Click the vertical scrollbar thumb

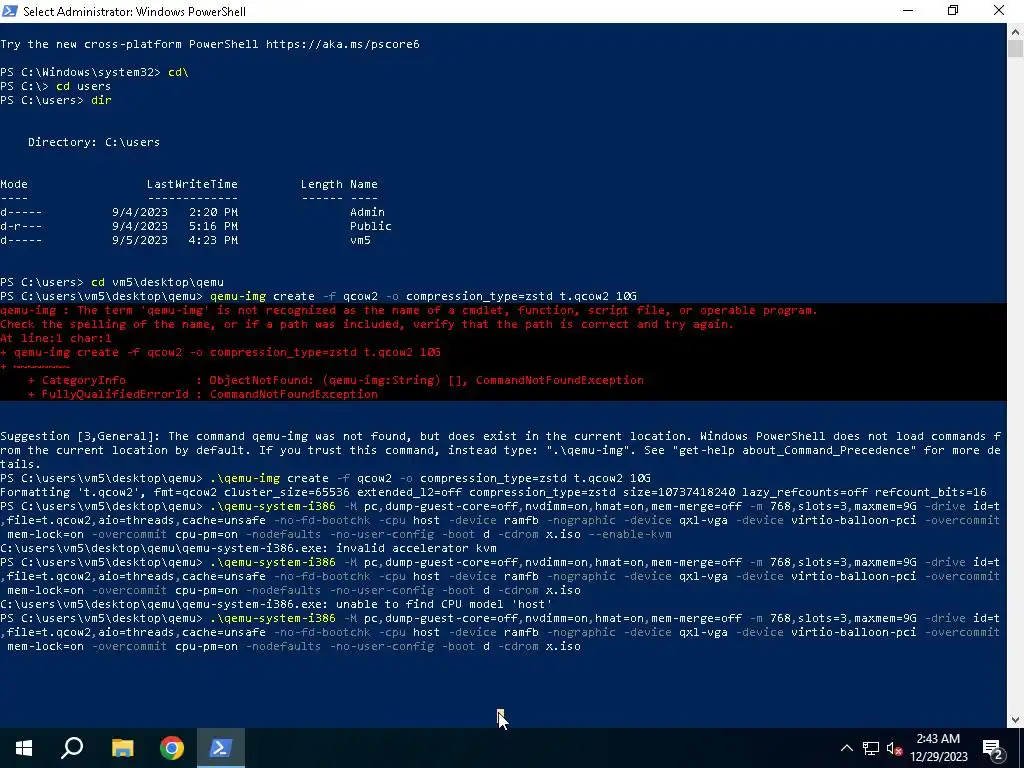(x=1015, y=49)
